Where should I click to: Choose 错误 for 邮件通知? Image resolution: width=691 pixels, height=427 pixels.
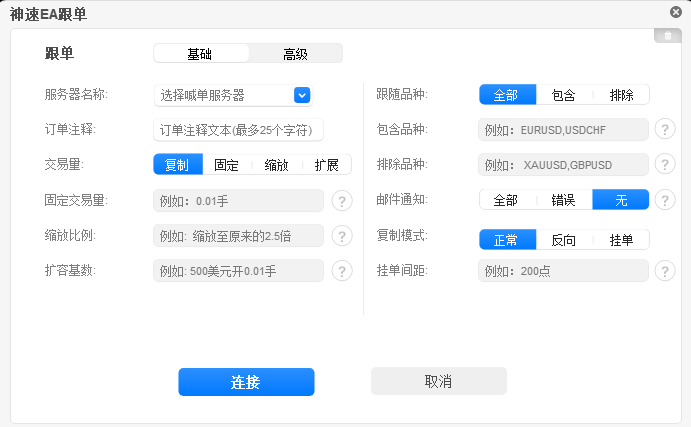pyautogui.click(x=564, y=200)
